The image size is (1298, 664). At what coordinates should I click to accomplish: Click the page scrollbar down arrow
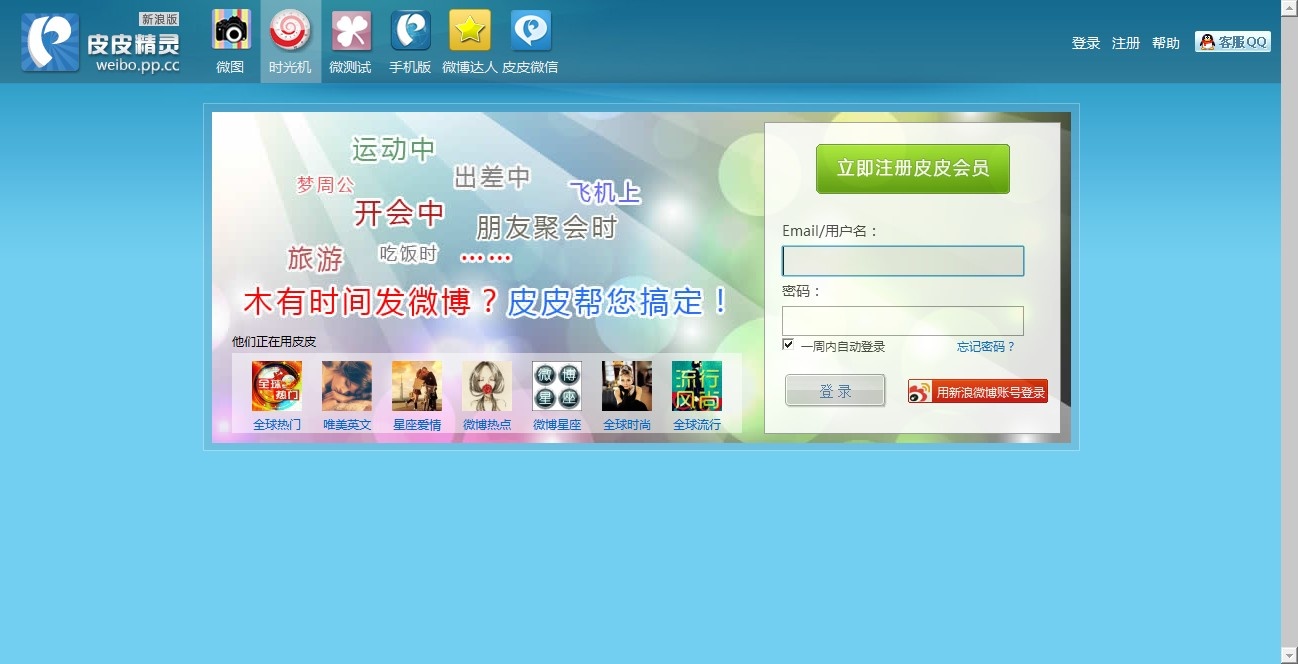pyautogui.click(x=1289, y=655)
